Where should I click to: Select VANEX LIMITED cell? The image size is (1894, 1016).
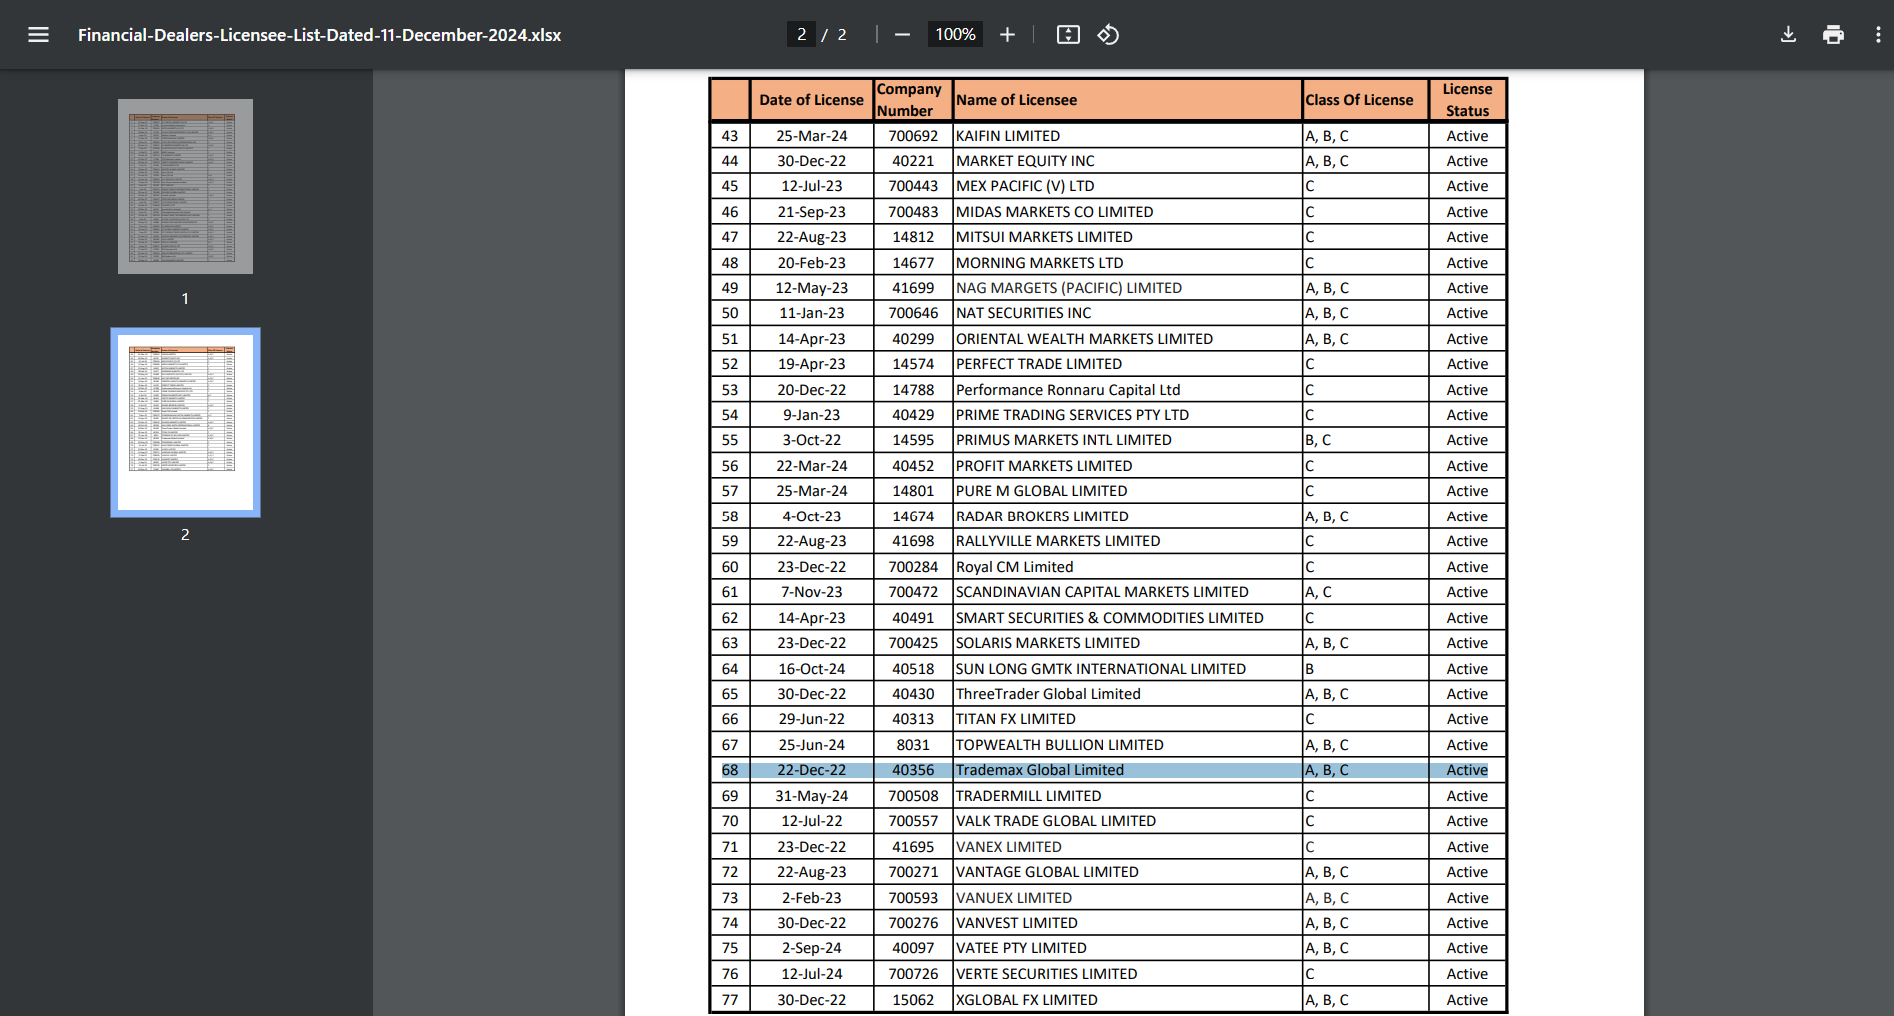coord(1127,847)
